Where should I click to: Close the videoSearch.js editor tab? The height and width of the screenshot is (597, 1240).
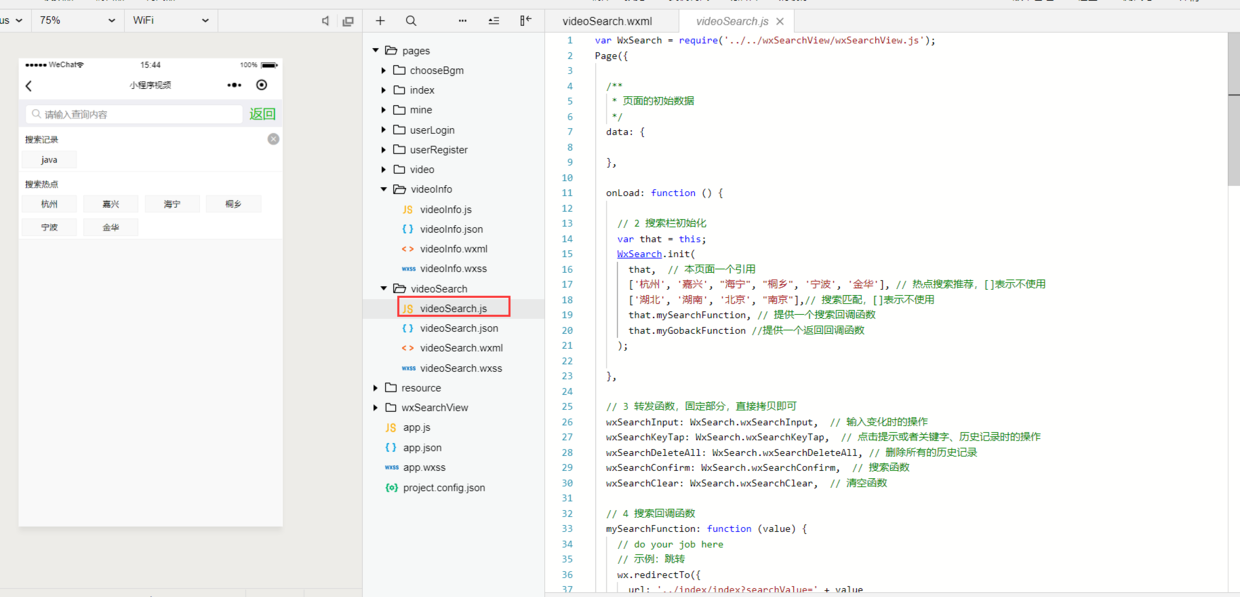pos(780,21)
